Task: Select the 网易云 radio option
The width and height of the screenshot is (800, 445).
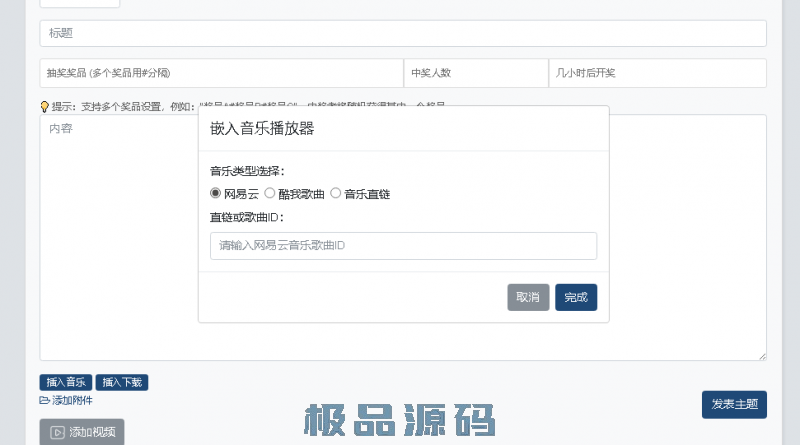Action: tap(215, 193)
